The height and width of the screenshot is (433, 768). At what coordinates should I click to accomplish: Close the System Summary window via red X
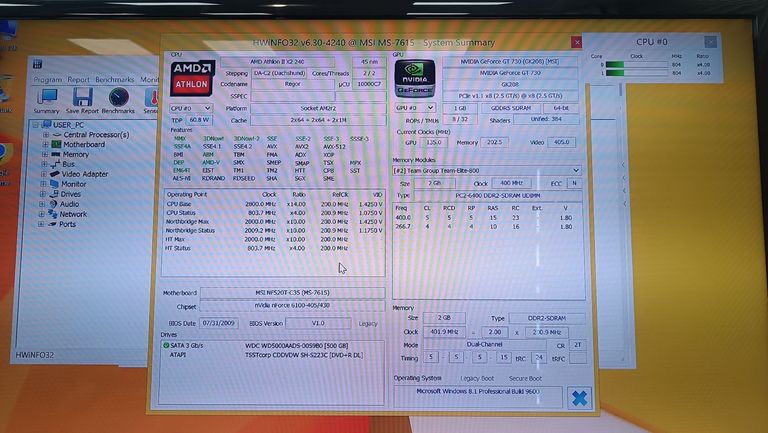pos(576,43)
